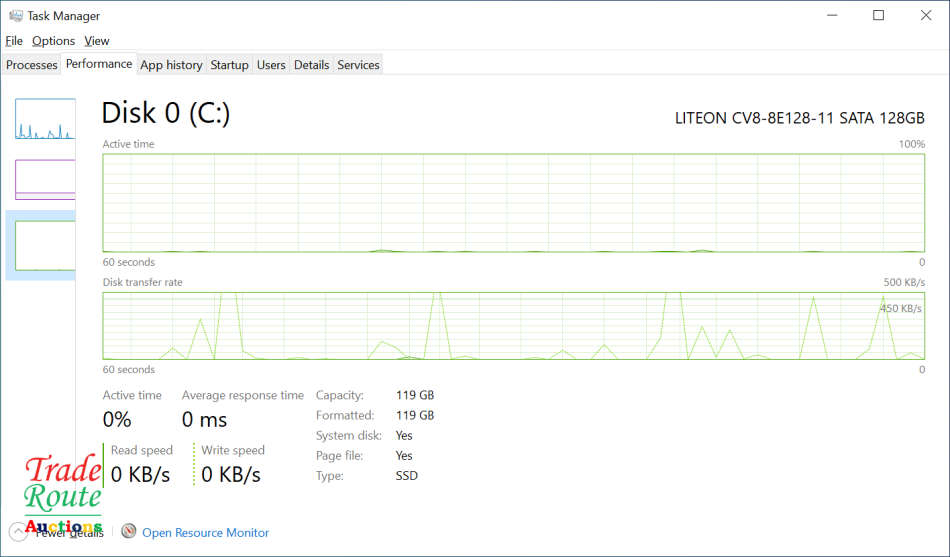This screenshot has width=950, height=557.
Task: Click inside the Active time graph
Action: [x=513, y=203]
